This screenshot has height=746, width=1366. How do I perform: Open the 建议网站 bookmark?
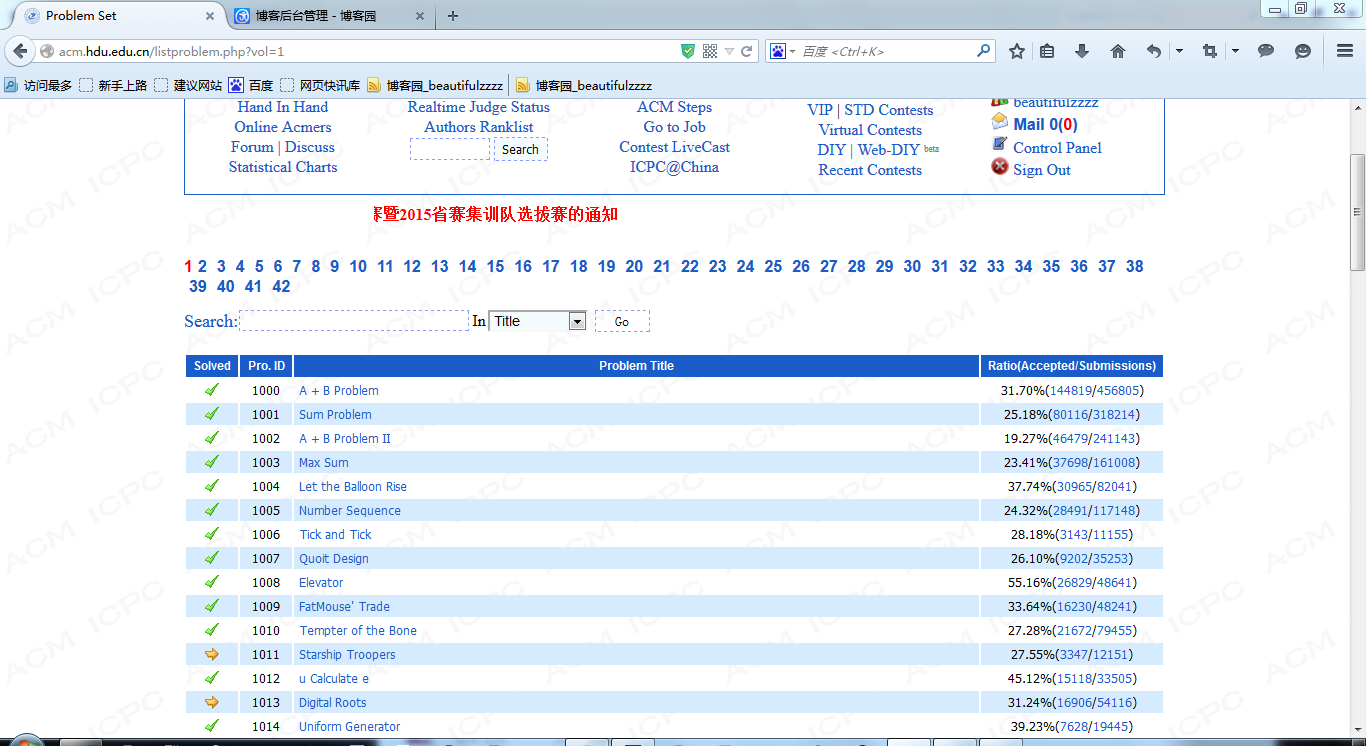[188, 86]
